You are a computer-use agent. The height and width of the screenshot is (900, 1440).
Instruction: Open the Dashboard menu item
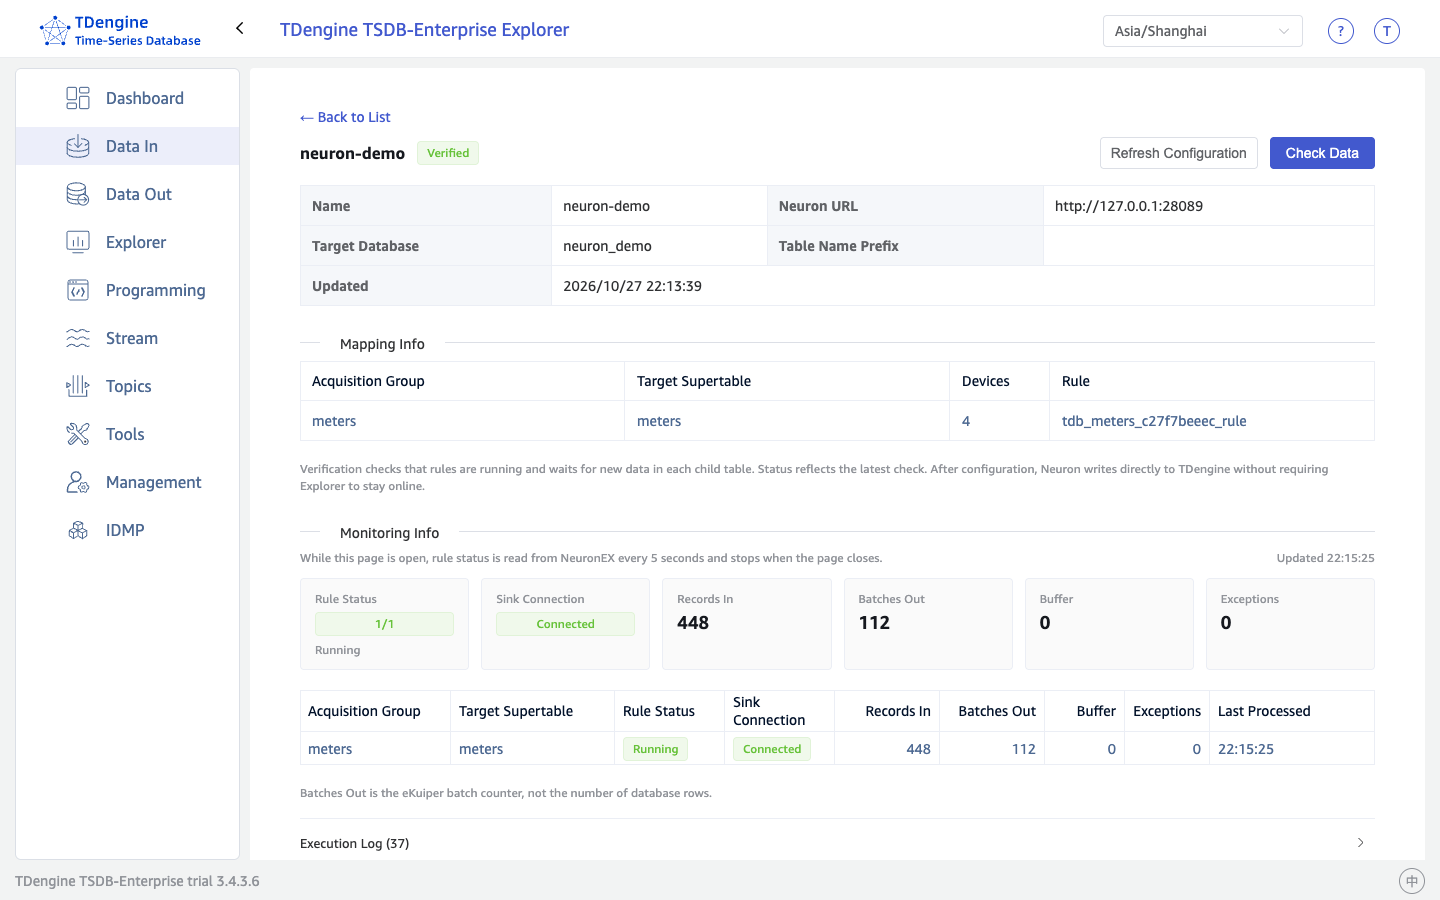(x=128, y=98)
